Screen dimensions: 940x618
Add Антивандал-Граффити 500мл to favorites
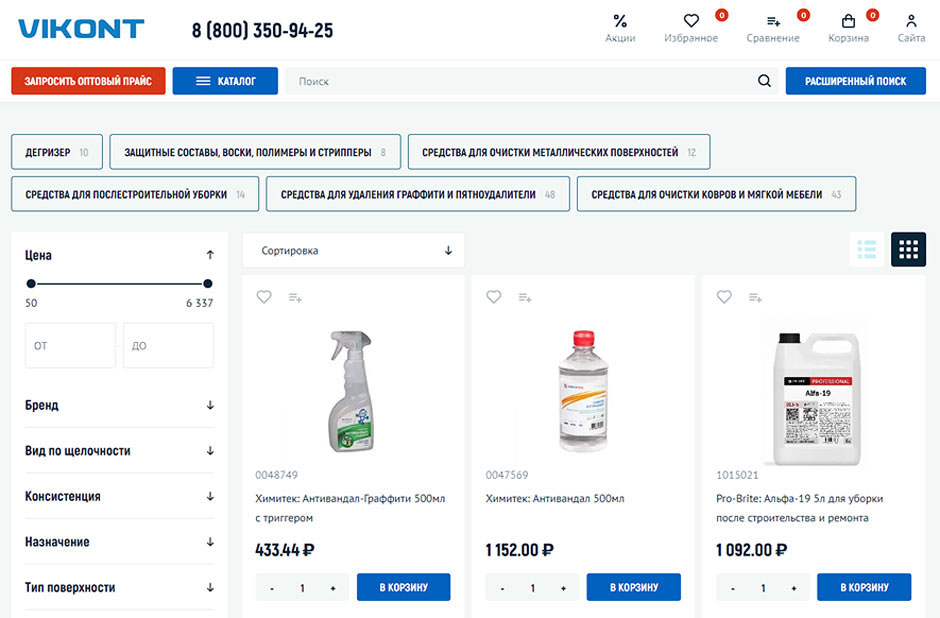(264, 297)
